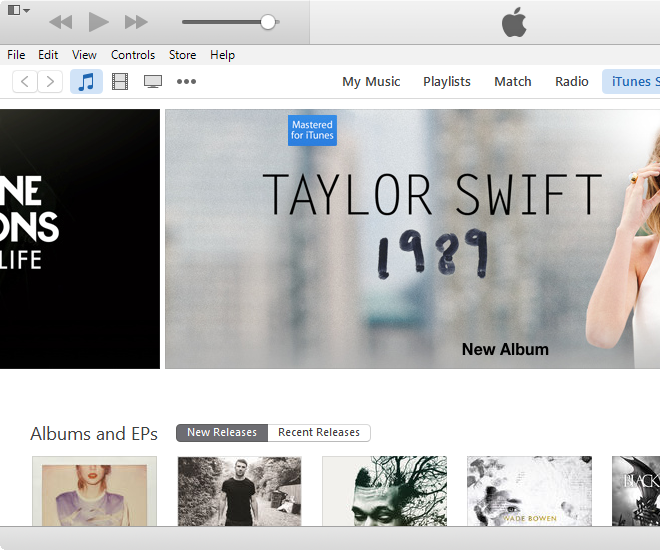Open the Taylor Swift 1989 banner
This screenshot has width=660, height=550.
click(x=412, y=239)
